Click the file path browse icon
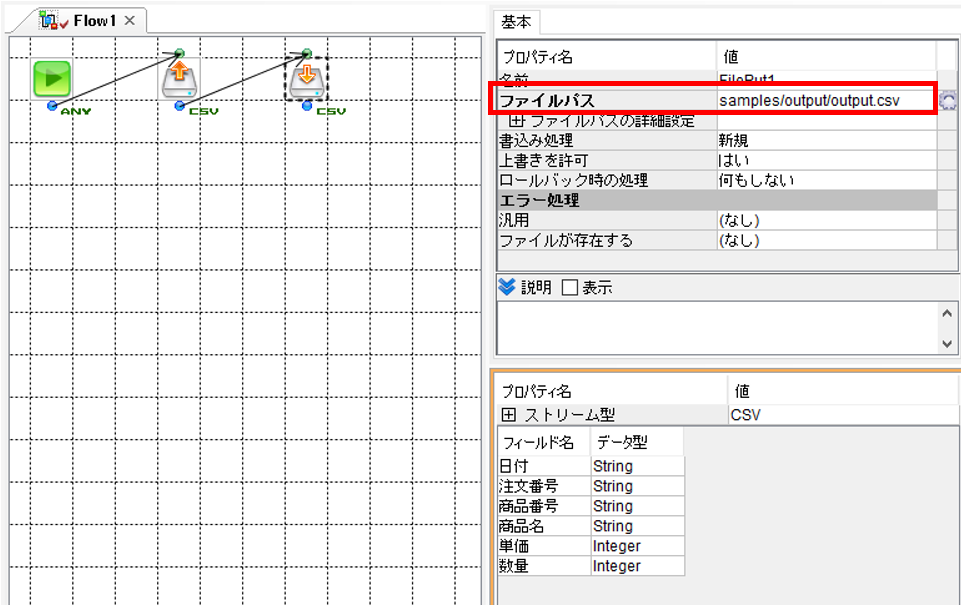 (948, 100)
